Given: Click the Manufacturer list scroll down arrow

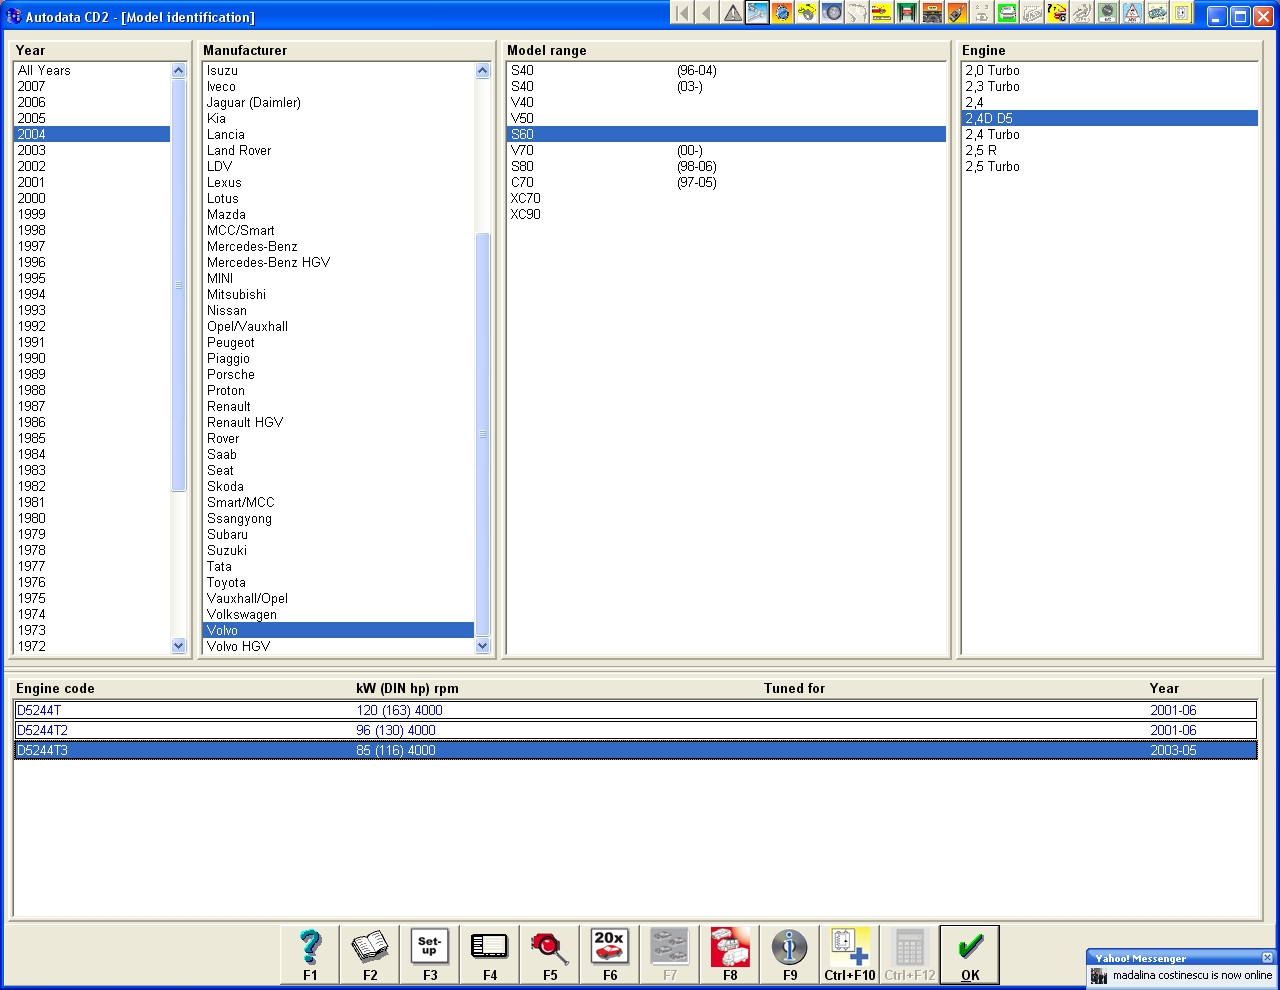Looking at the screenshot, I should coord(483,646).
